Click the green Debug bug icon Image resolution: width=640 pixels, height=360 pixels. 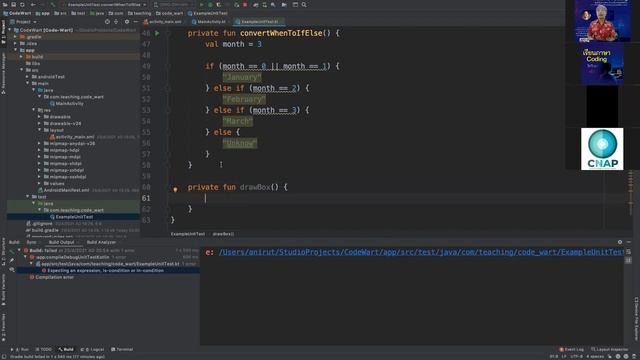coord(210,4)
